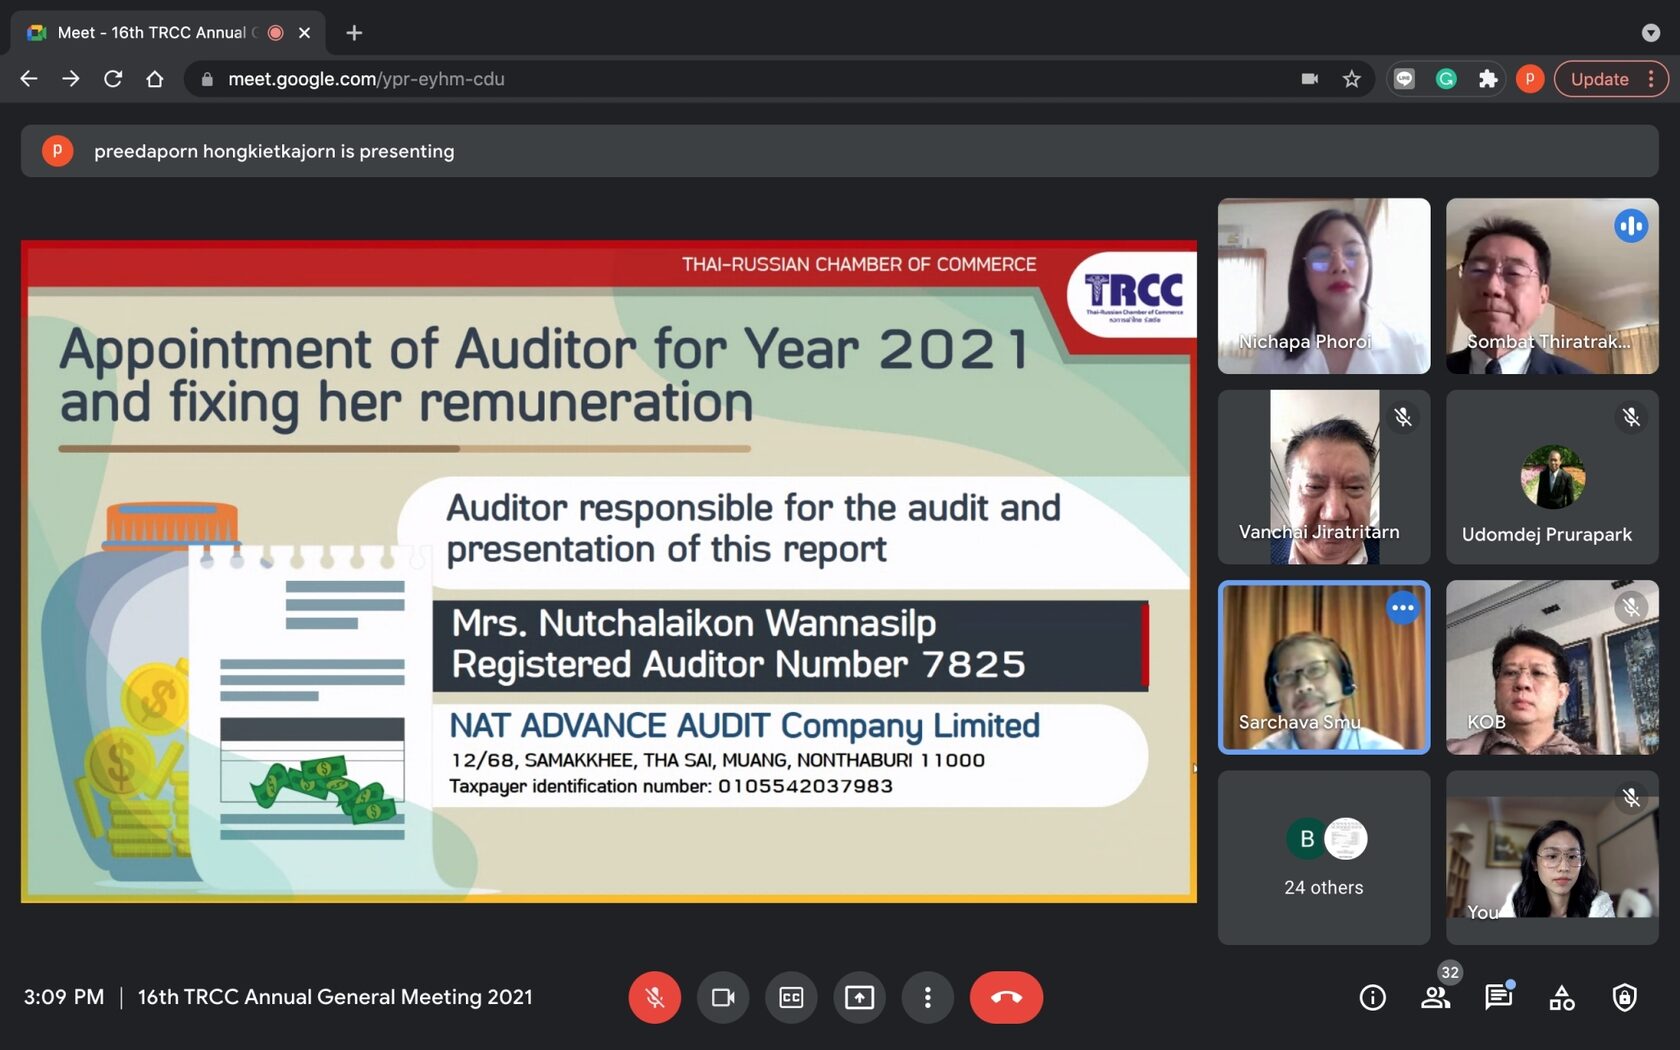
Task: Select your own video tile
Action: point(1552,857)
